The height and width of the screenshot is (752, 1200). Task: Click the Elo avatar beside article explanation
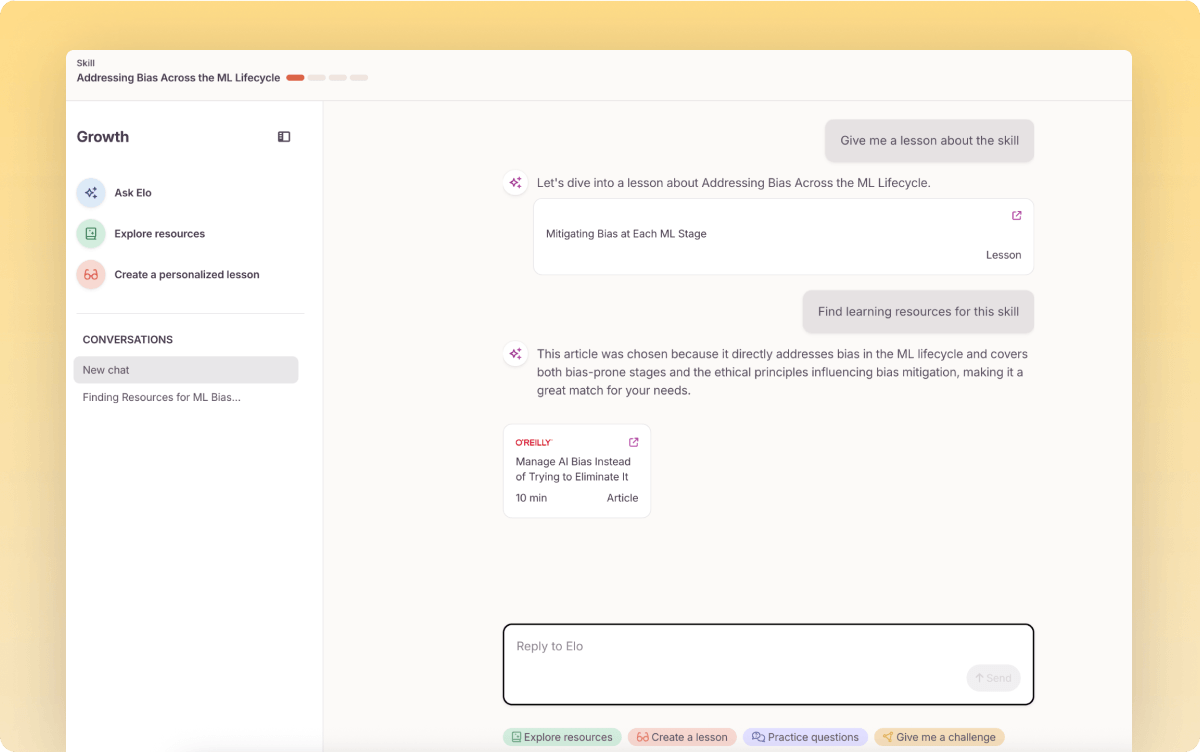tap(515, 354)
